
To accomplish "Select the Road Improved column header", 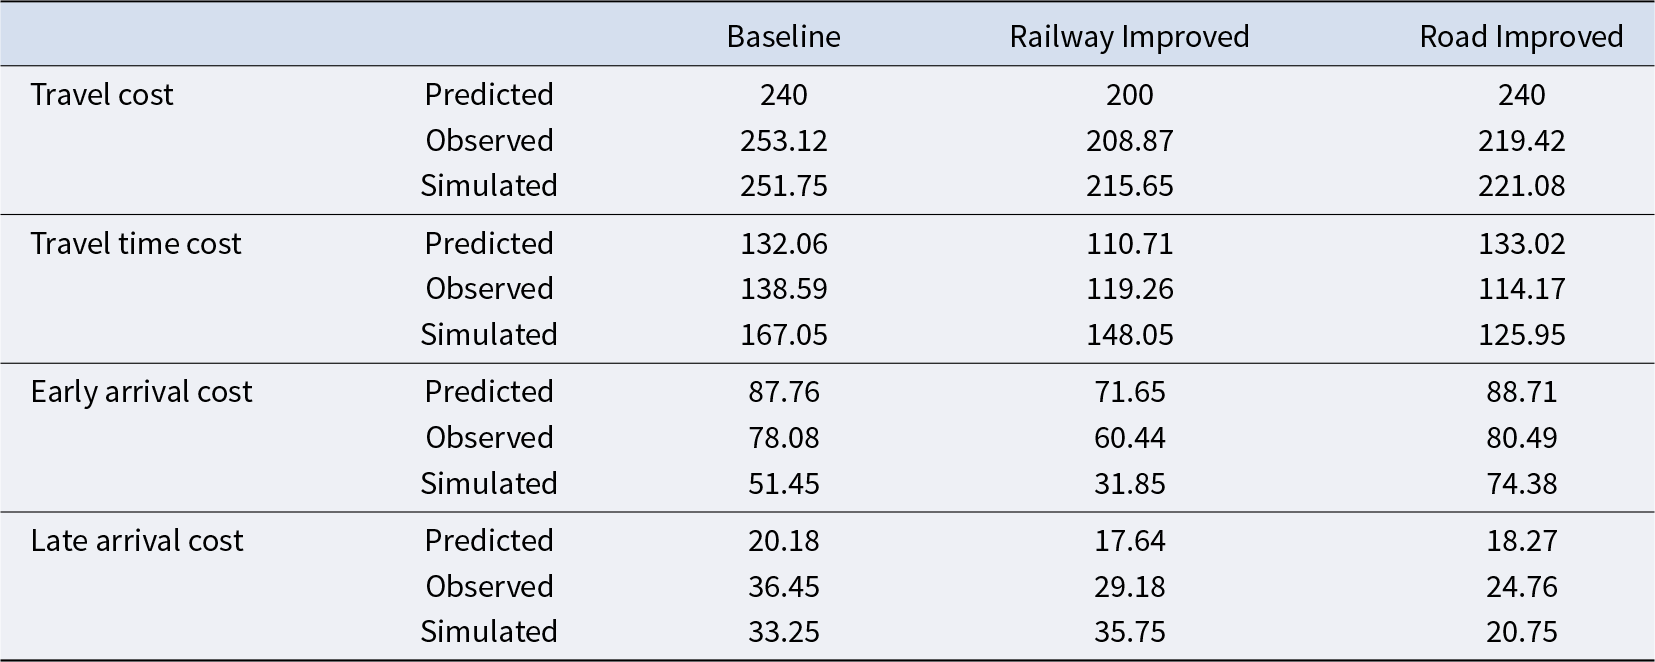I will (1520, 37).
